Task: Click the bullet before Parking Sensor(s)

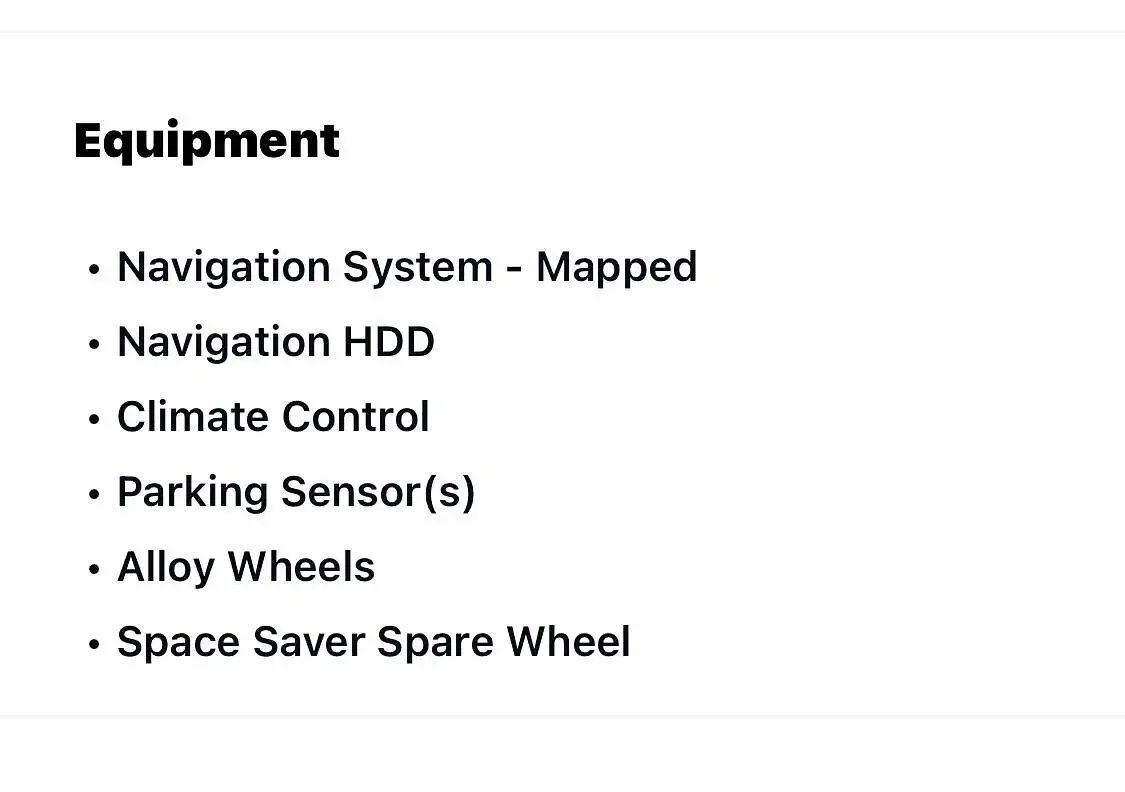Action: 94,494
